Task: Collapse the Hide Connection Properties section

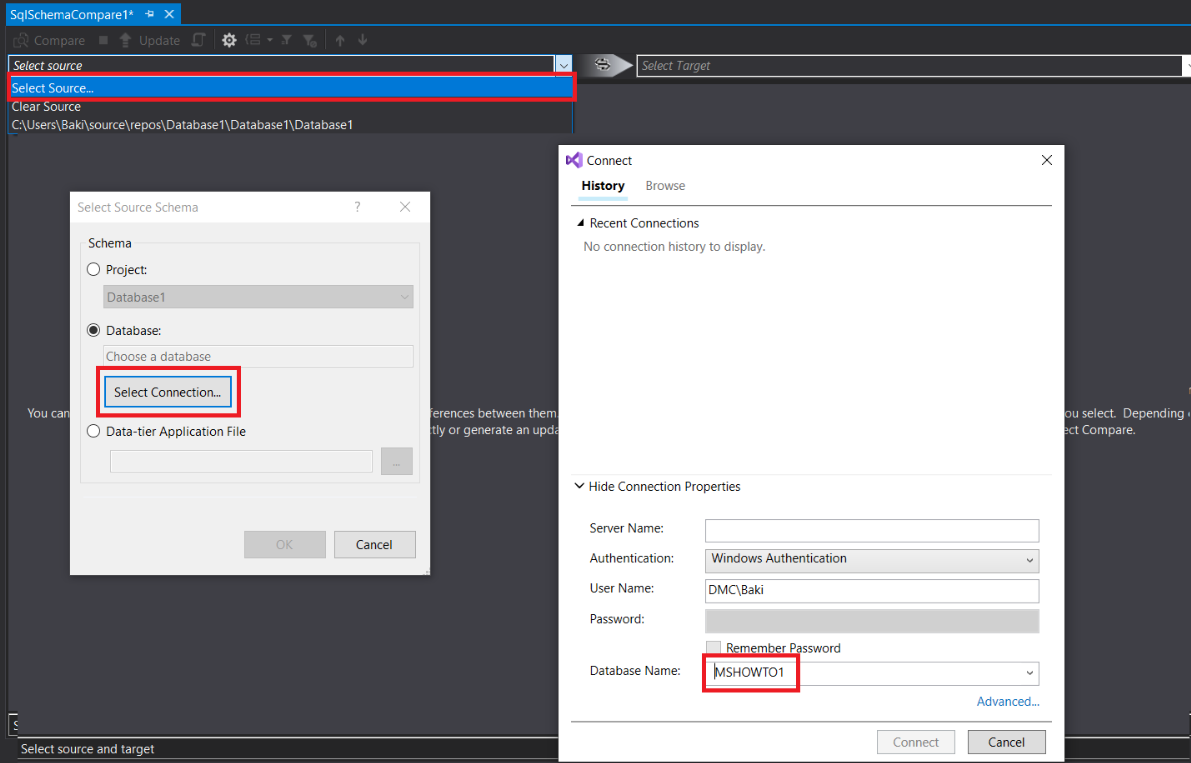Action: [x=579, y=487]
